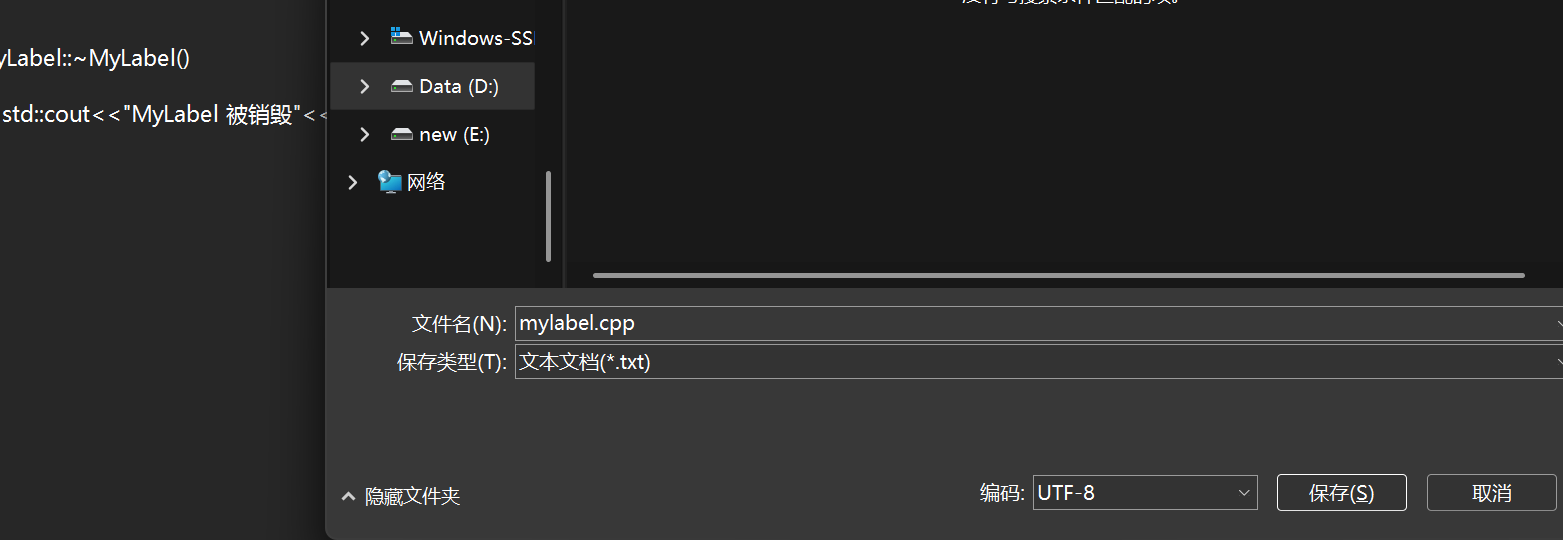The image size is (1563, 540).
Task: Click the navigation pane vertical scrollbar
Action: tap(548, 216)
